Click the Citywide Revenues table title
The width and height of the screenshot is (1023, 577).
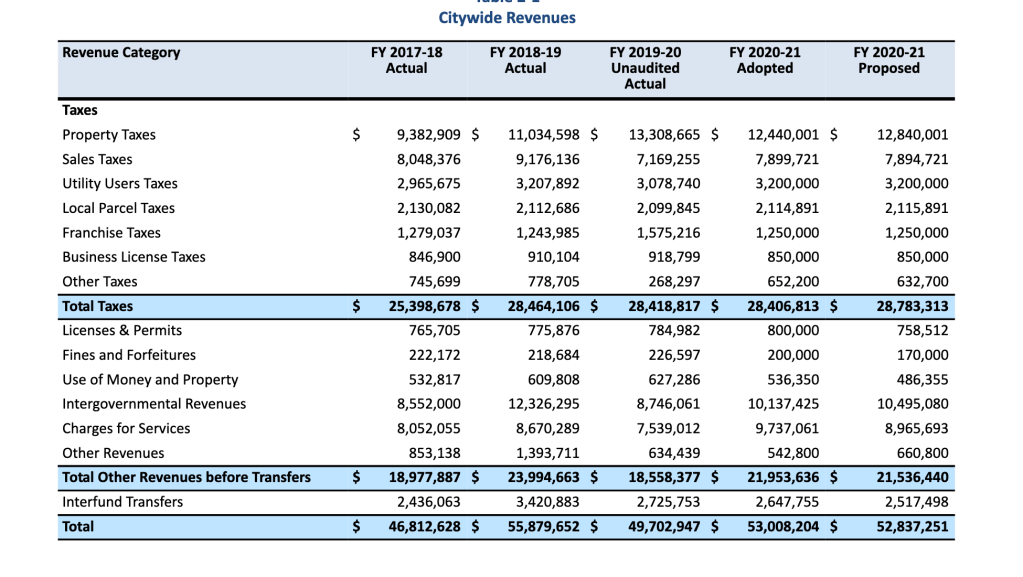click(507, 18)
